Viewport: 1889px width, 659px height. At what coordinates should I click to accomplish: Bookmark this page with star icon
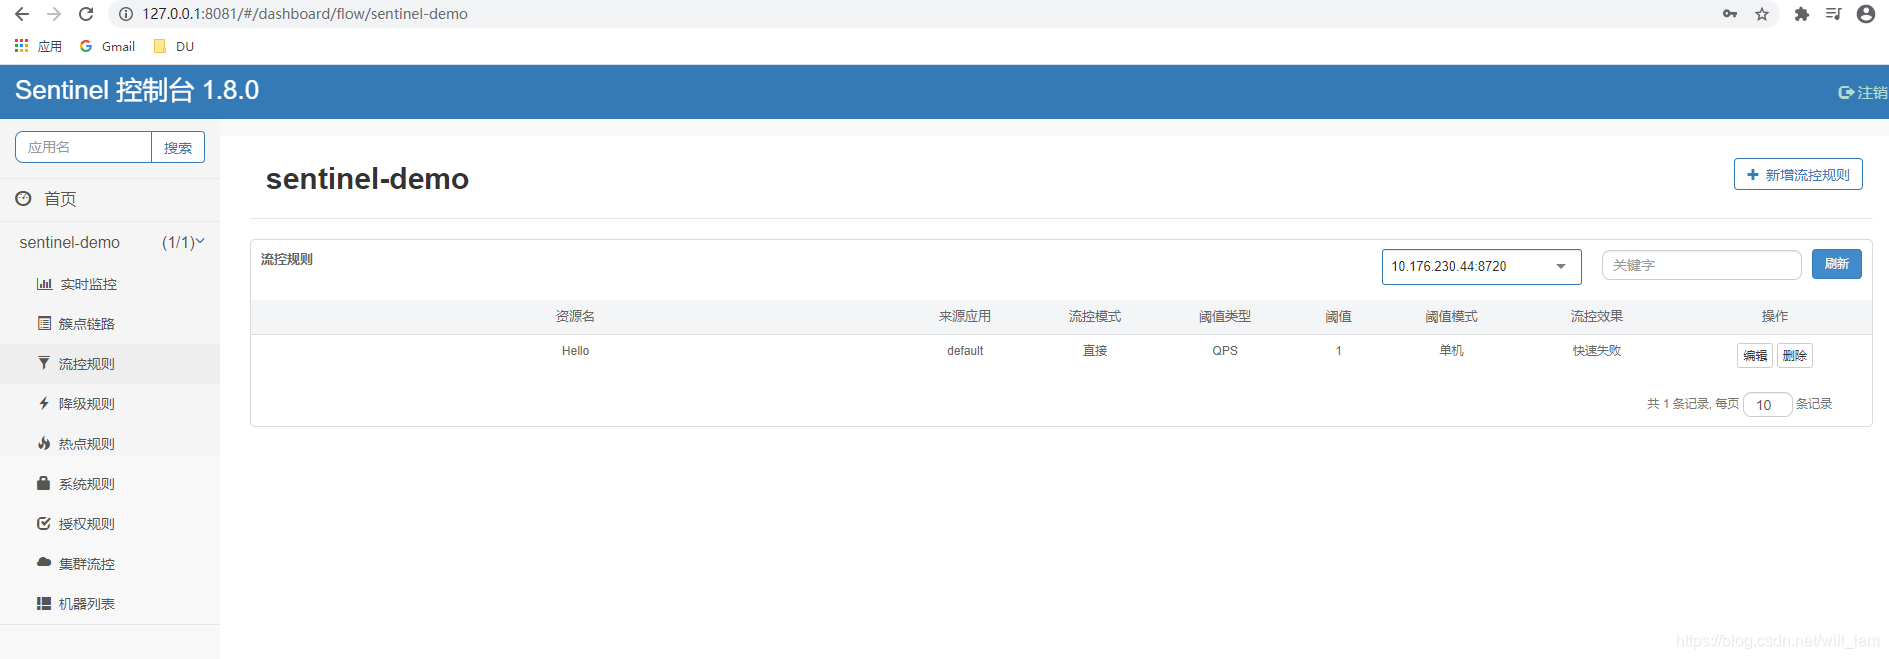coord(1762,14)
